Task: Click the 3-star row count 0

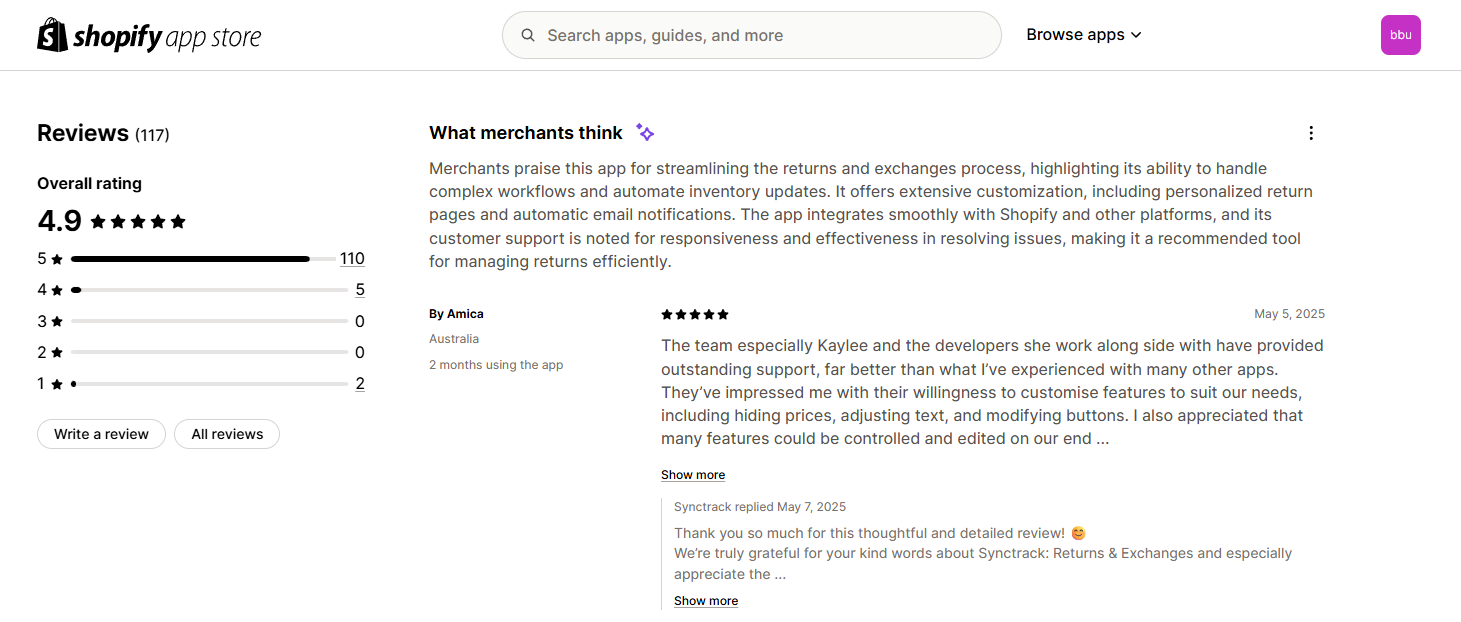Action: tap(360, 322)
